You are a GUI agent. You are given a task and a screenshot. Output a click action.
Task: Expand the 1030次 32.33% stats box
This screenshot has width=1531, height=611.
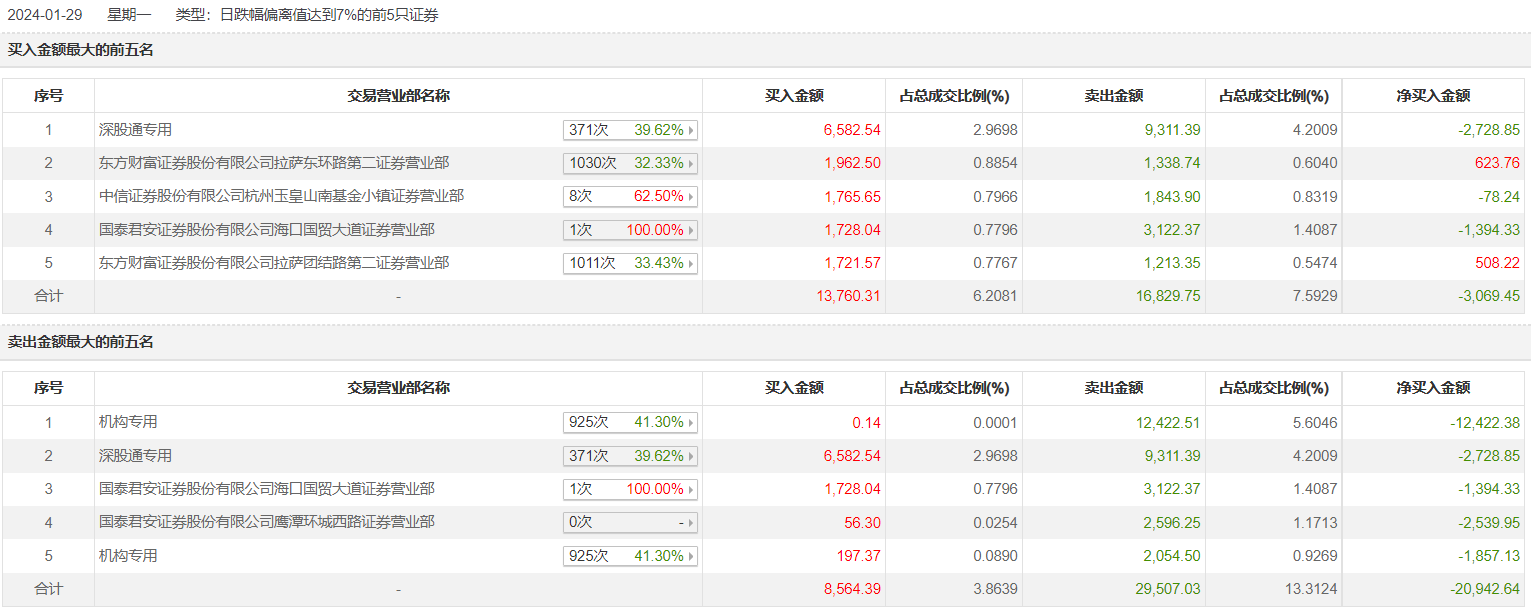pyautogui.click(x=630, y=163)
